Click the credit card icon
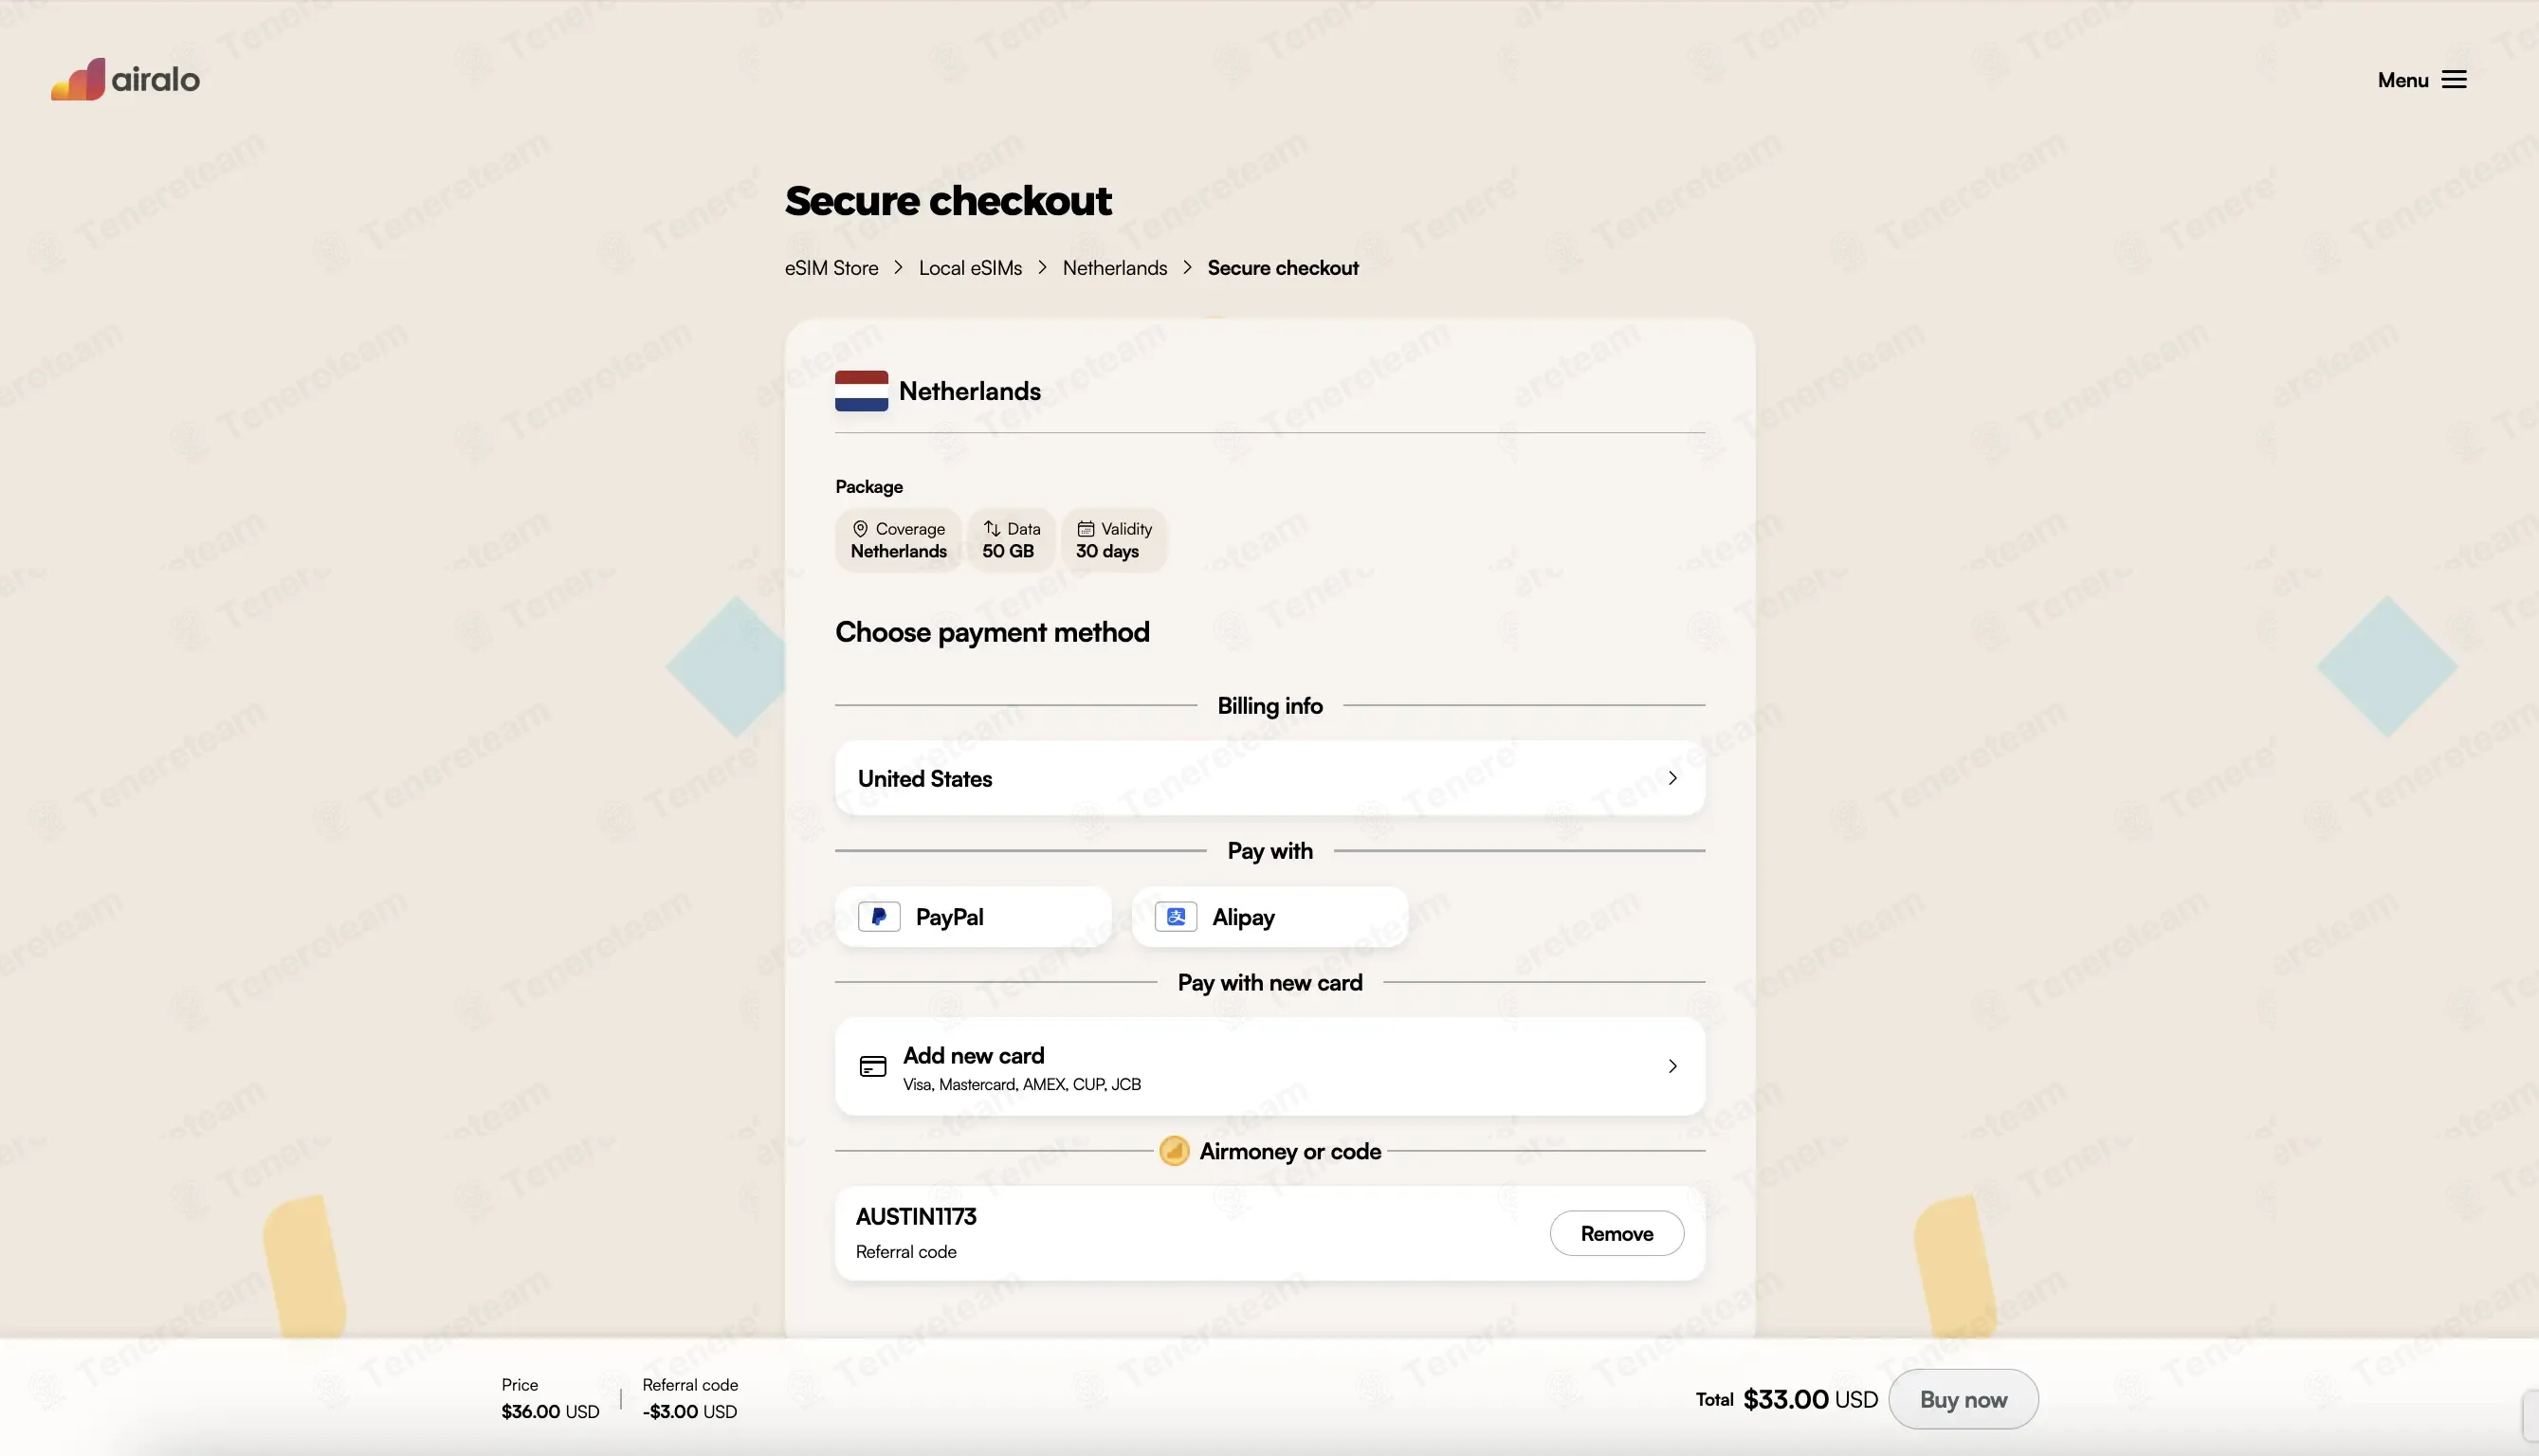2539x1456 pixels. click(873, 1067)
